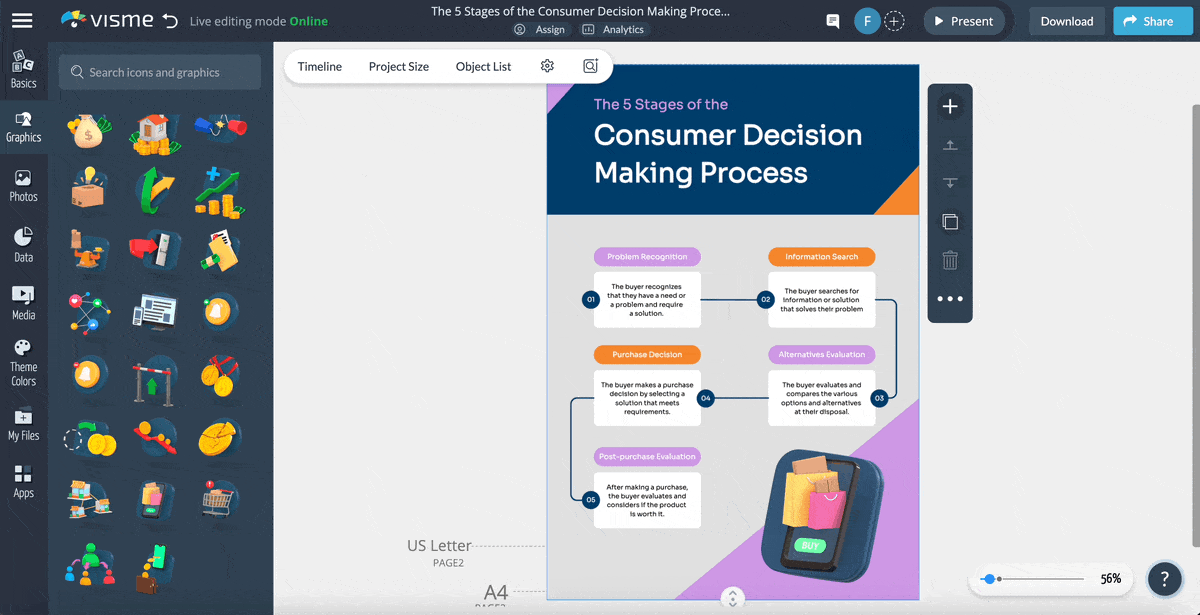
Task: Click the add collaborator plus icon
Action: tap(894, 21)
